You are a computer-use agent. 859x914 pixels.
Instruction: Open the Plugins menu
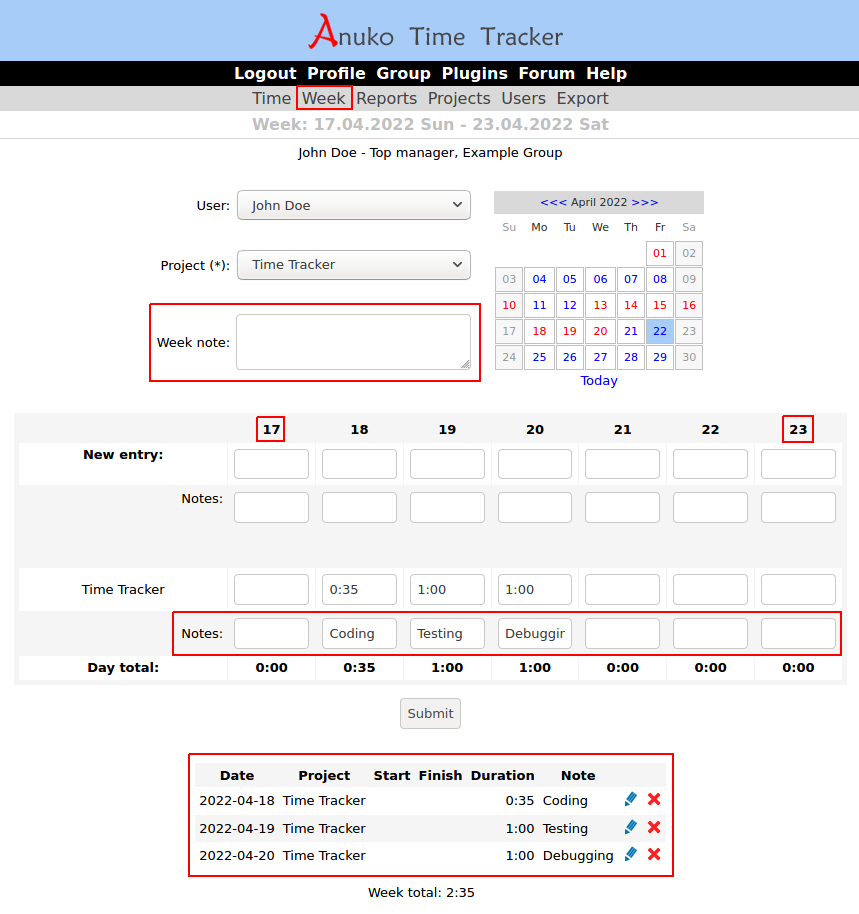click(x=474, y=73)
